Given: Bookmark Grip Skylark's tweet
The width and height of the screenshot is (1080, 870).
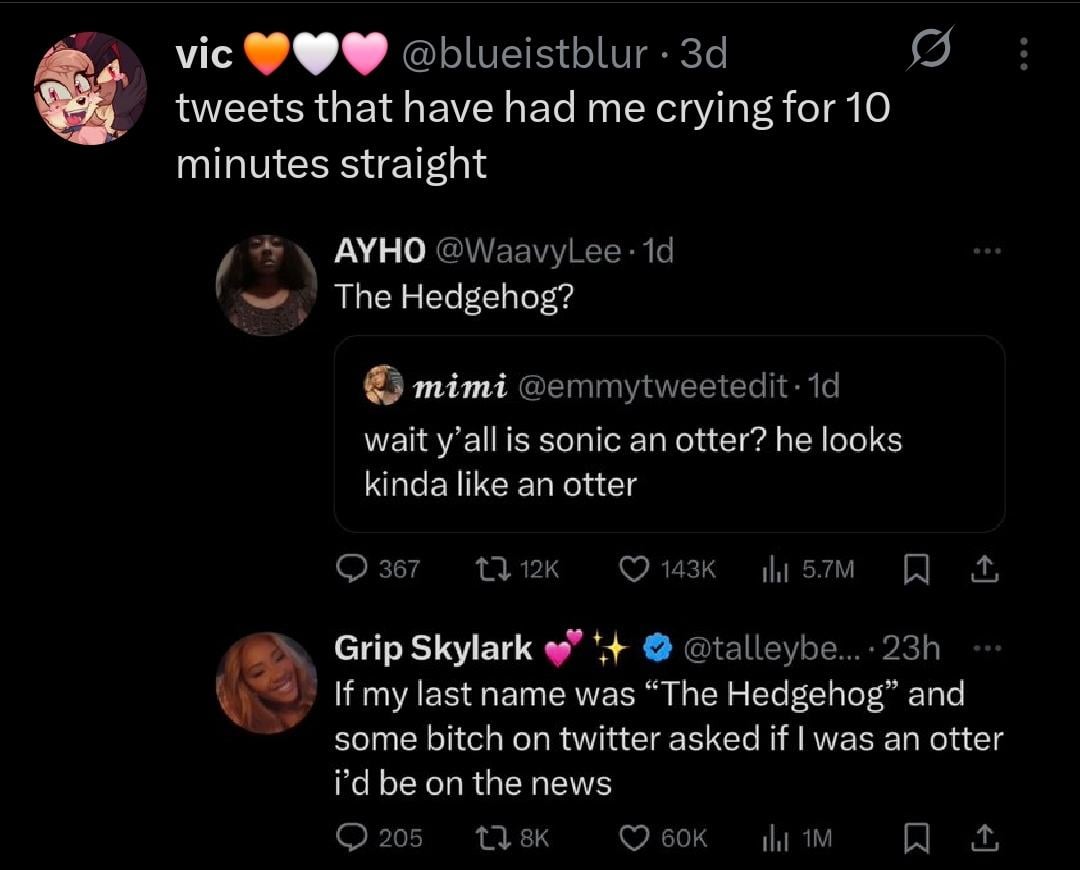Looking at the screenshot, I should [x=916, y=838].
